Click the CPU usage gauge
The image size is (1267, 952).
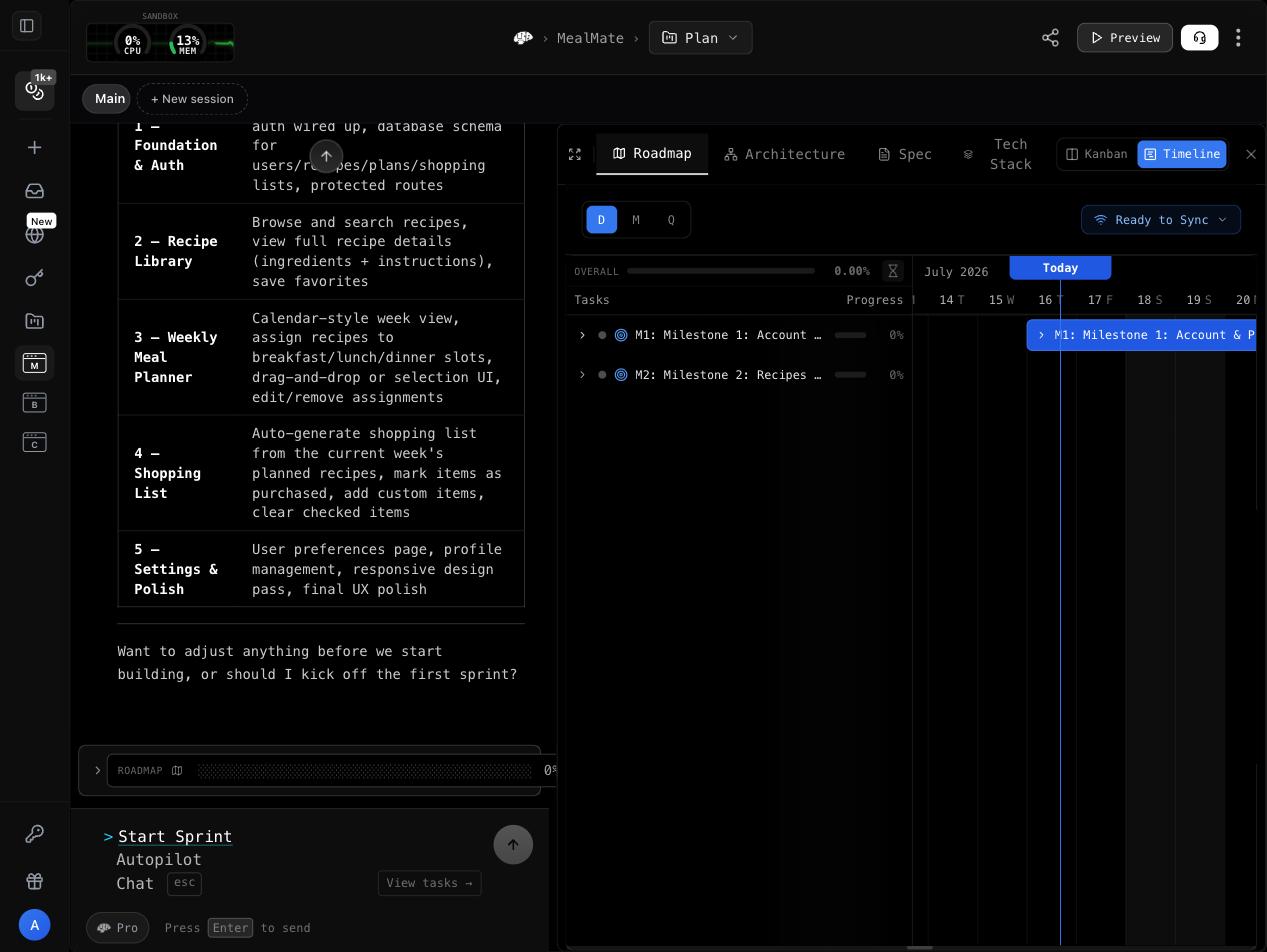(132, 43)
